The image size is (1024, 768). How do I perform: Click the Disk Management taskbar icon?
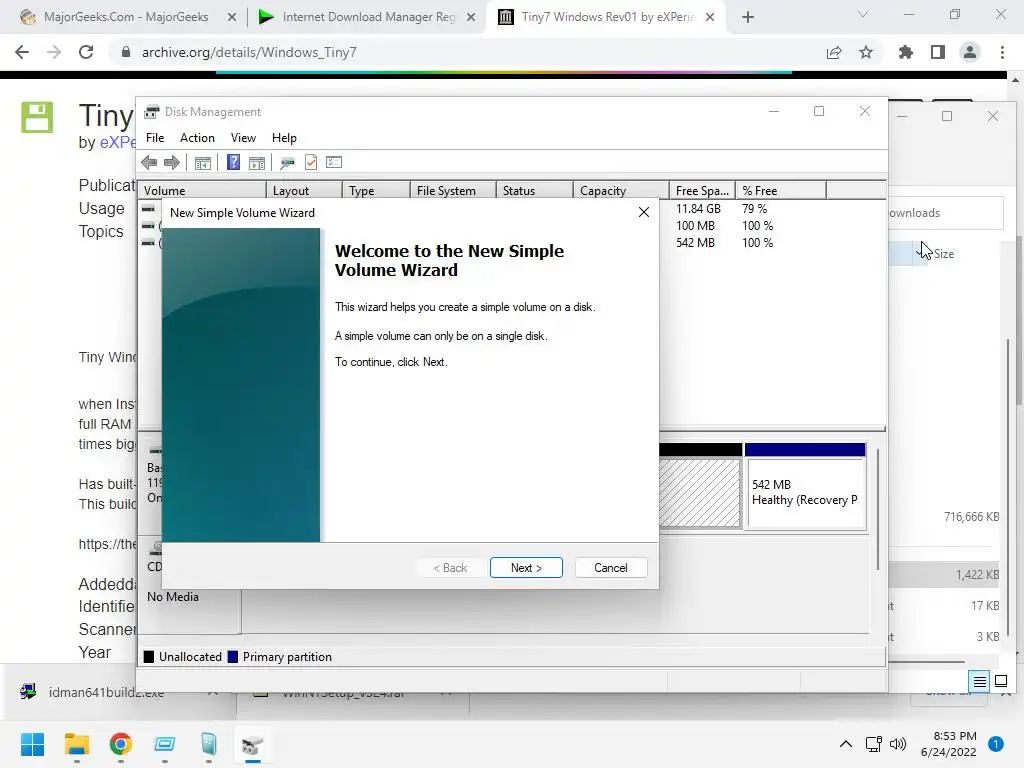click(x=253, y=744)
